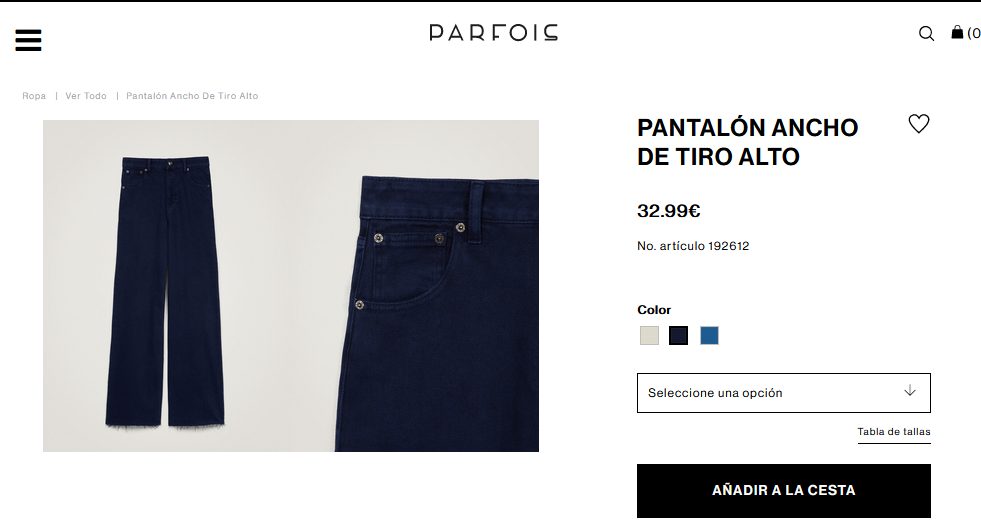Click the dropdown down-arrow icon

910,391
